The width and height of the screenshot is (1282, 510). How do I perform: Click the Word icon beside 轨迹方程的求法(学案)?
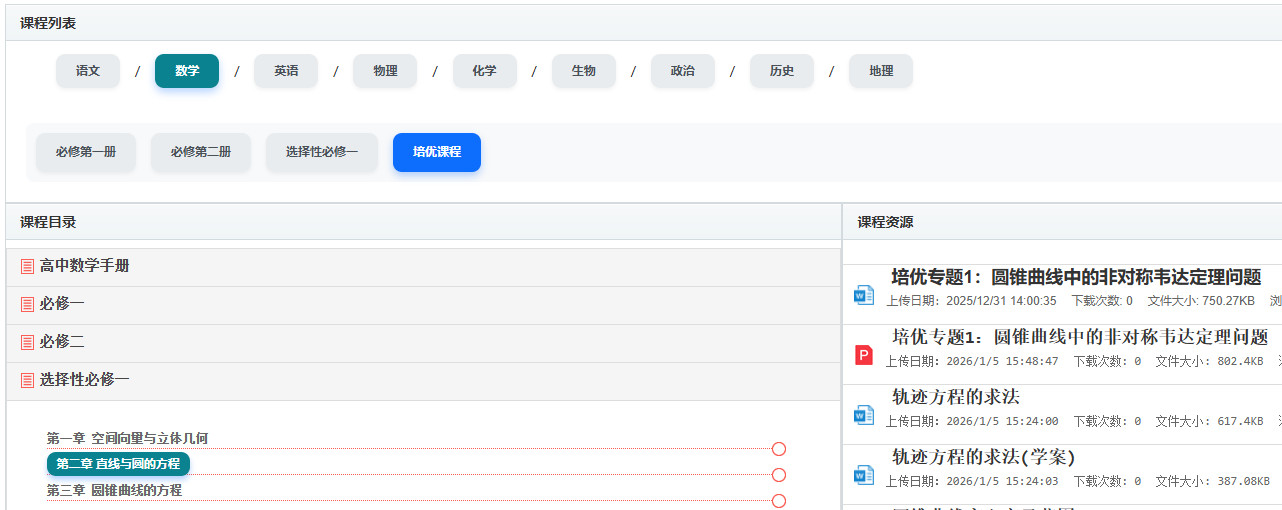point(863,475)
